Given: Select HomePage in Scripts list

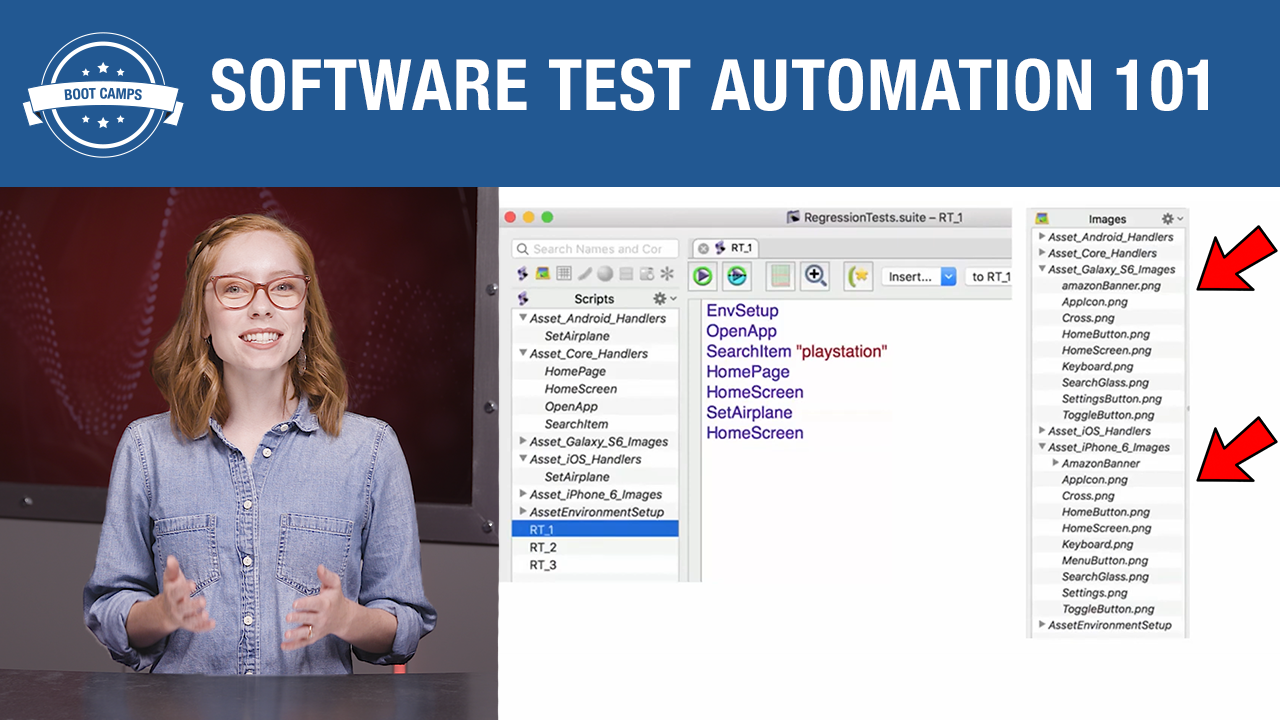Looking at the screenshot, I should tap(575, 371).
